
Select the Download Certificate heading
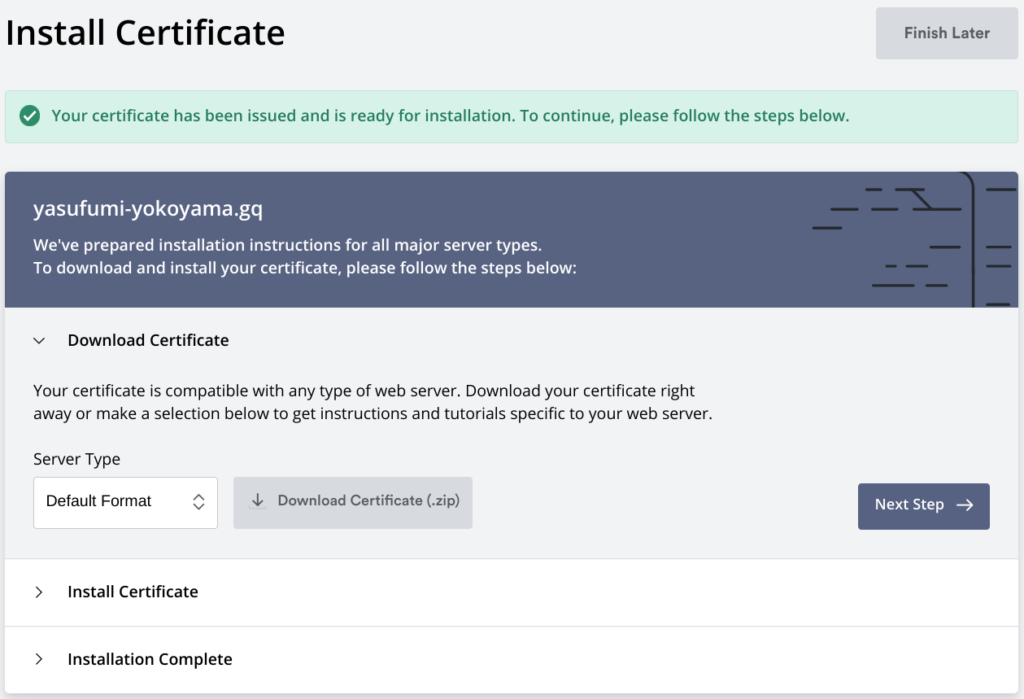(x=148, y=340)
